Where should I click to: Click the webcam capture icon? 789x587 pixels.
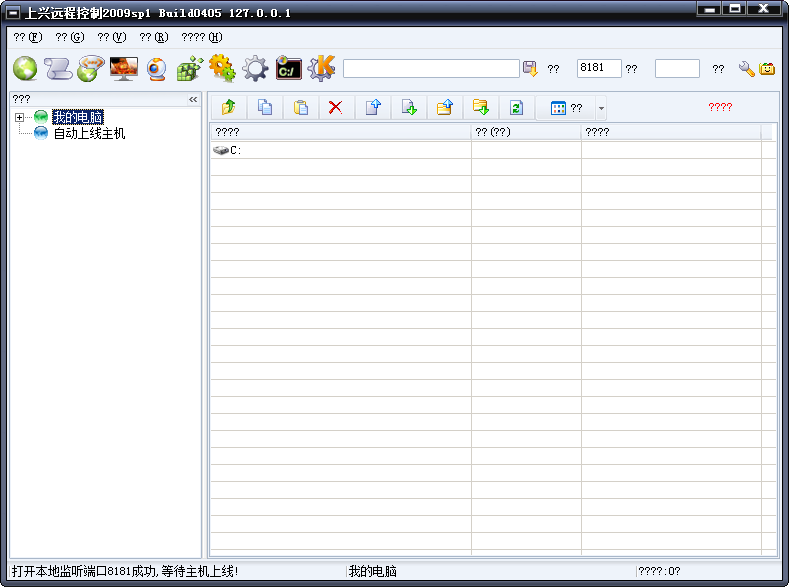tap(156, 68)
